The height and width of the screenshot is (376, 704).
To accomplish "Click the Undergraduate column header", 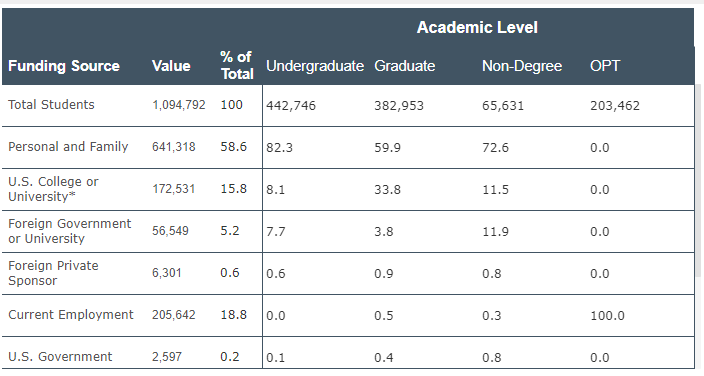I will (x=315, y=66).
